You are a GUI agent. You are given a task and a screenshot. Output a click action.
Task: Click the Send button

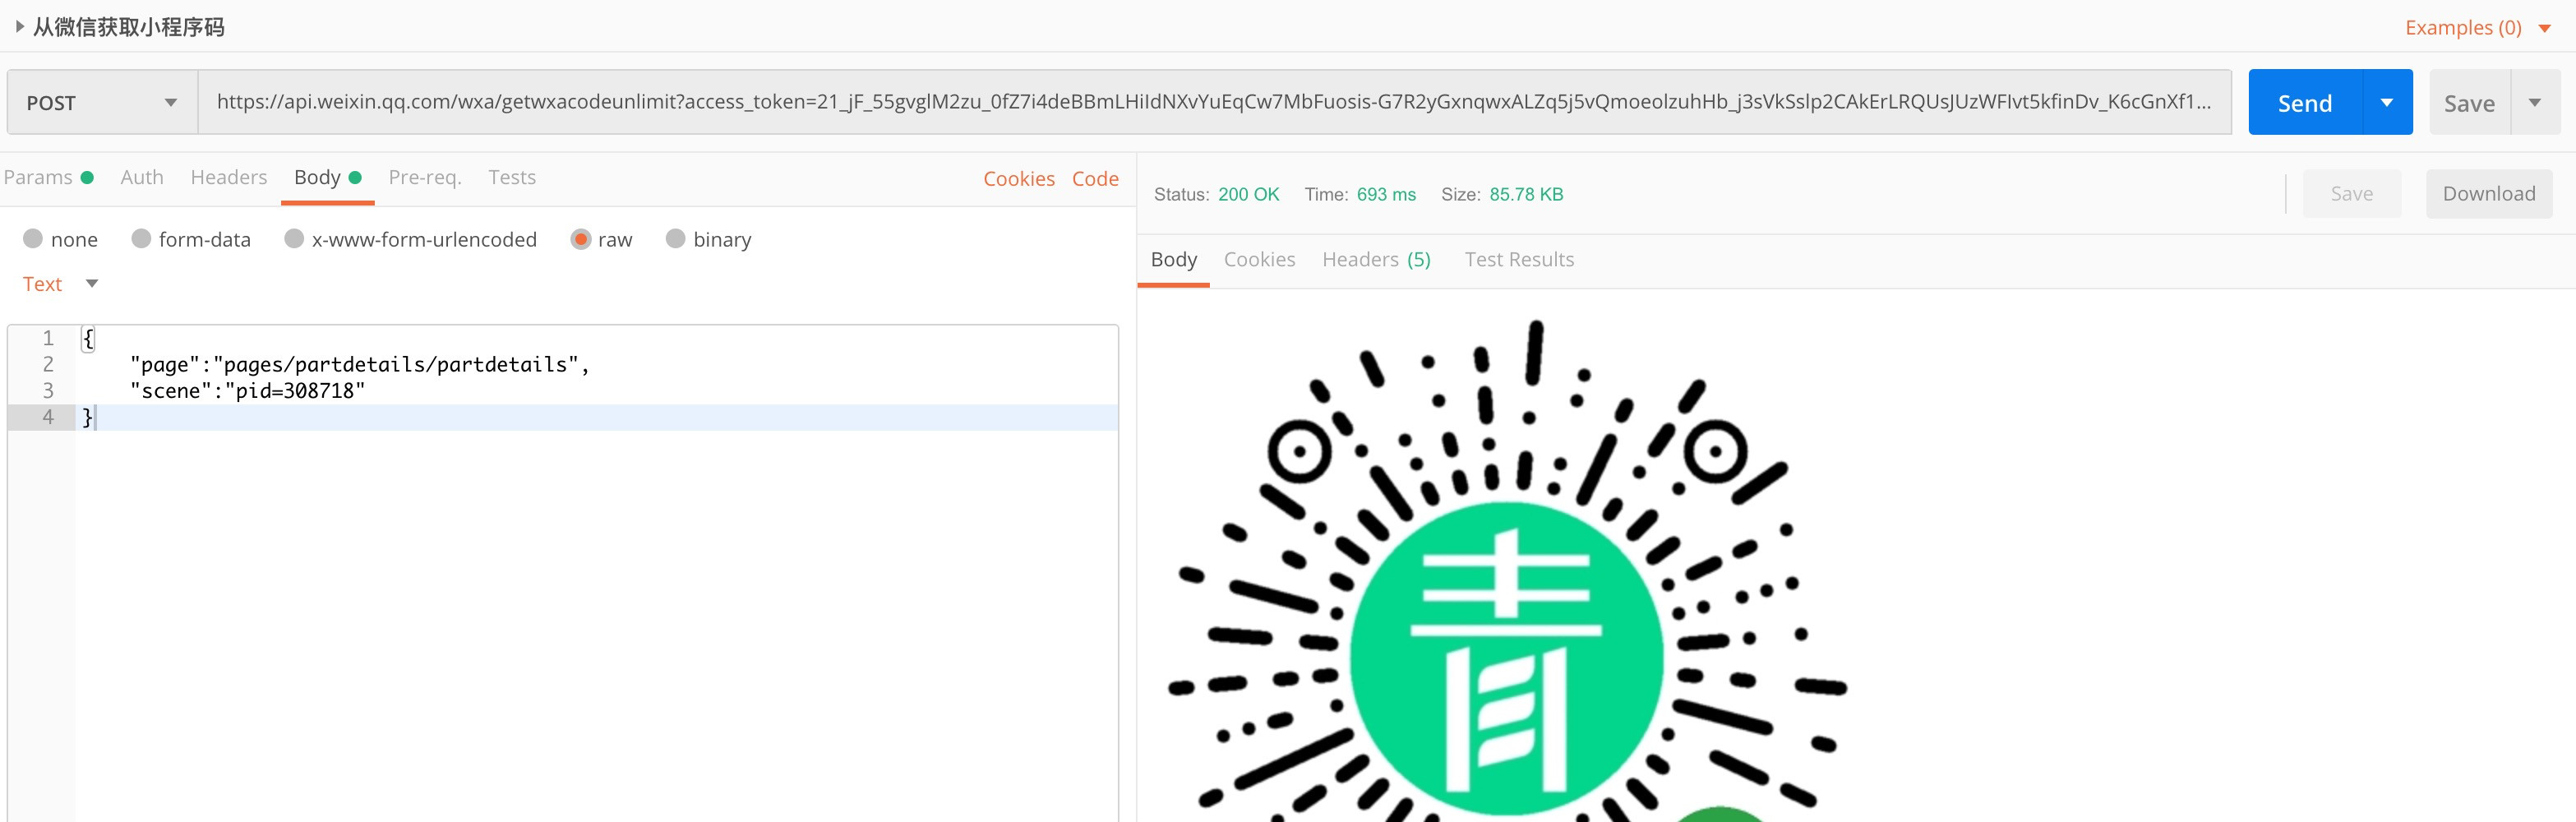(2305, 102)
